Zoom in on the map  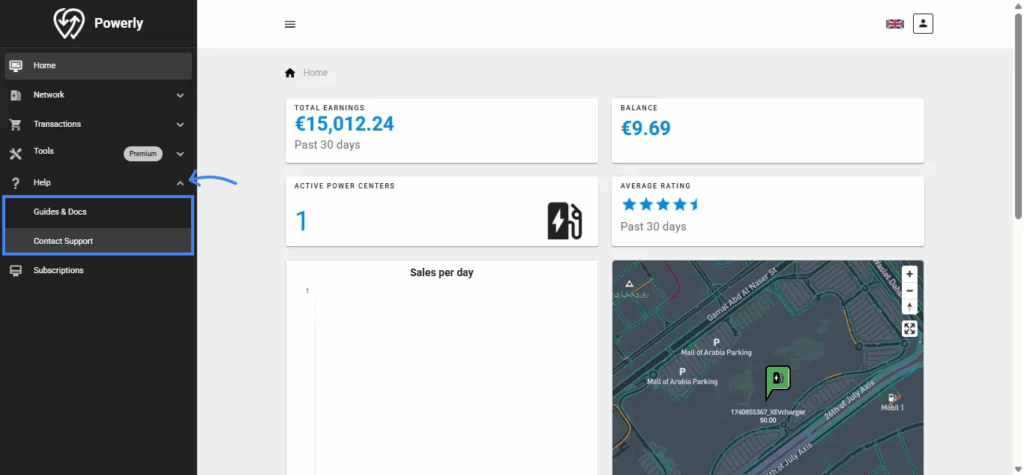(909, 274)
